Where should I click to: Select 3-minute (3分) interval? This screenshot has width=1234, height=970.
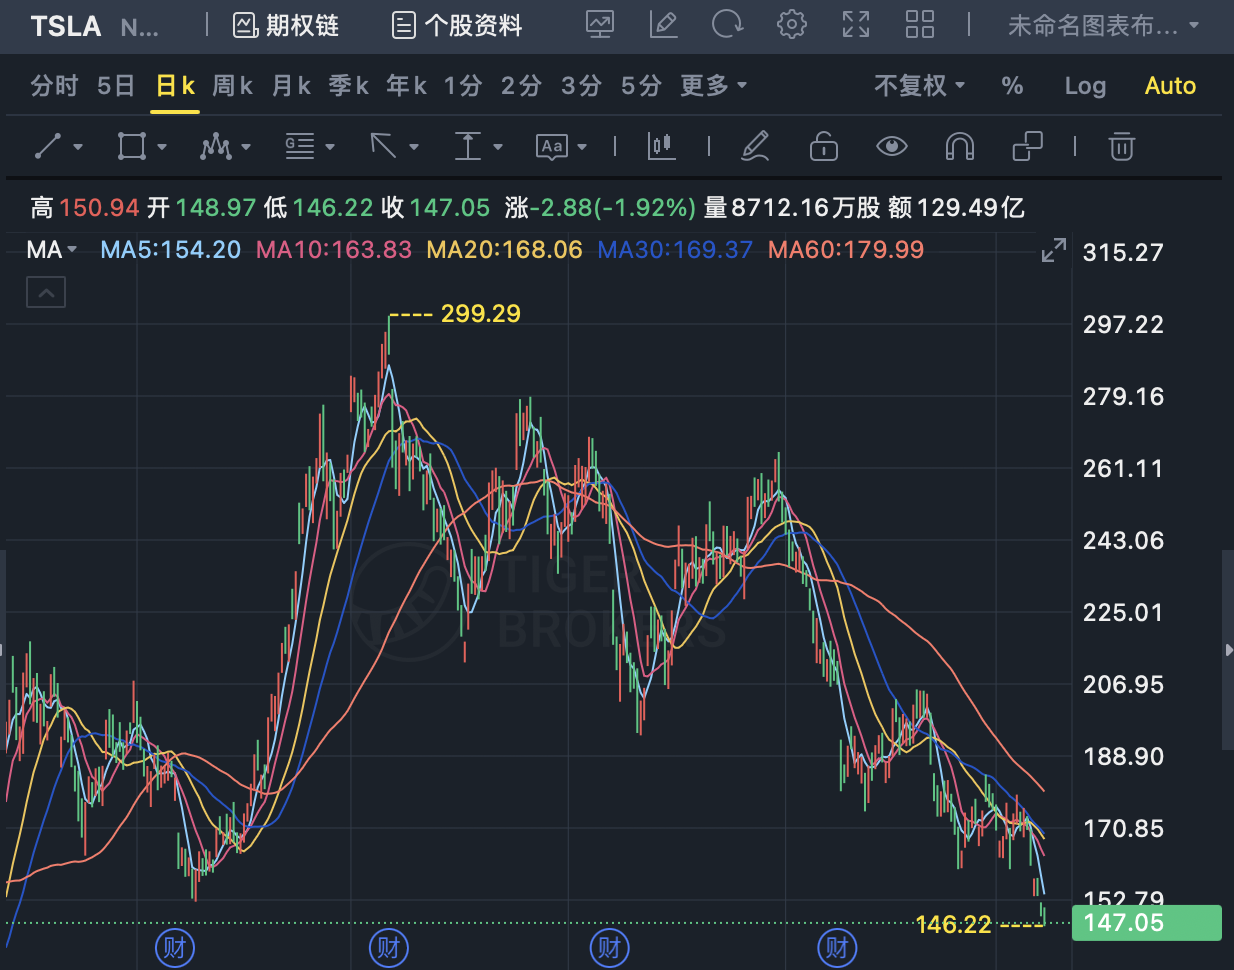click(x=581, y=86)
